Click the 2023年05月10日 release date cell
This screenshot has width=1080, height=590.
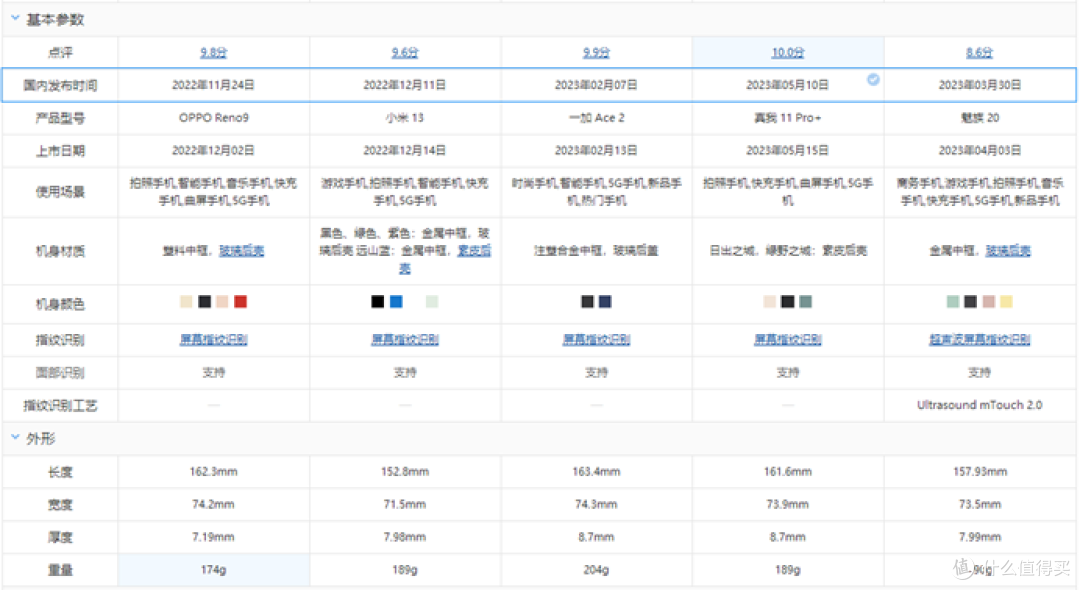tap(788, 85)
